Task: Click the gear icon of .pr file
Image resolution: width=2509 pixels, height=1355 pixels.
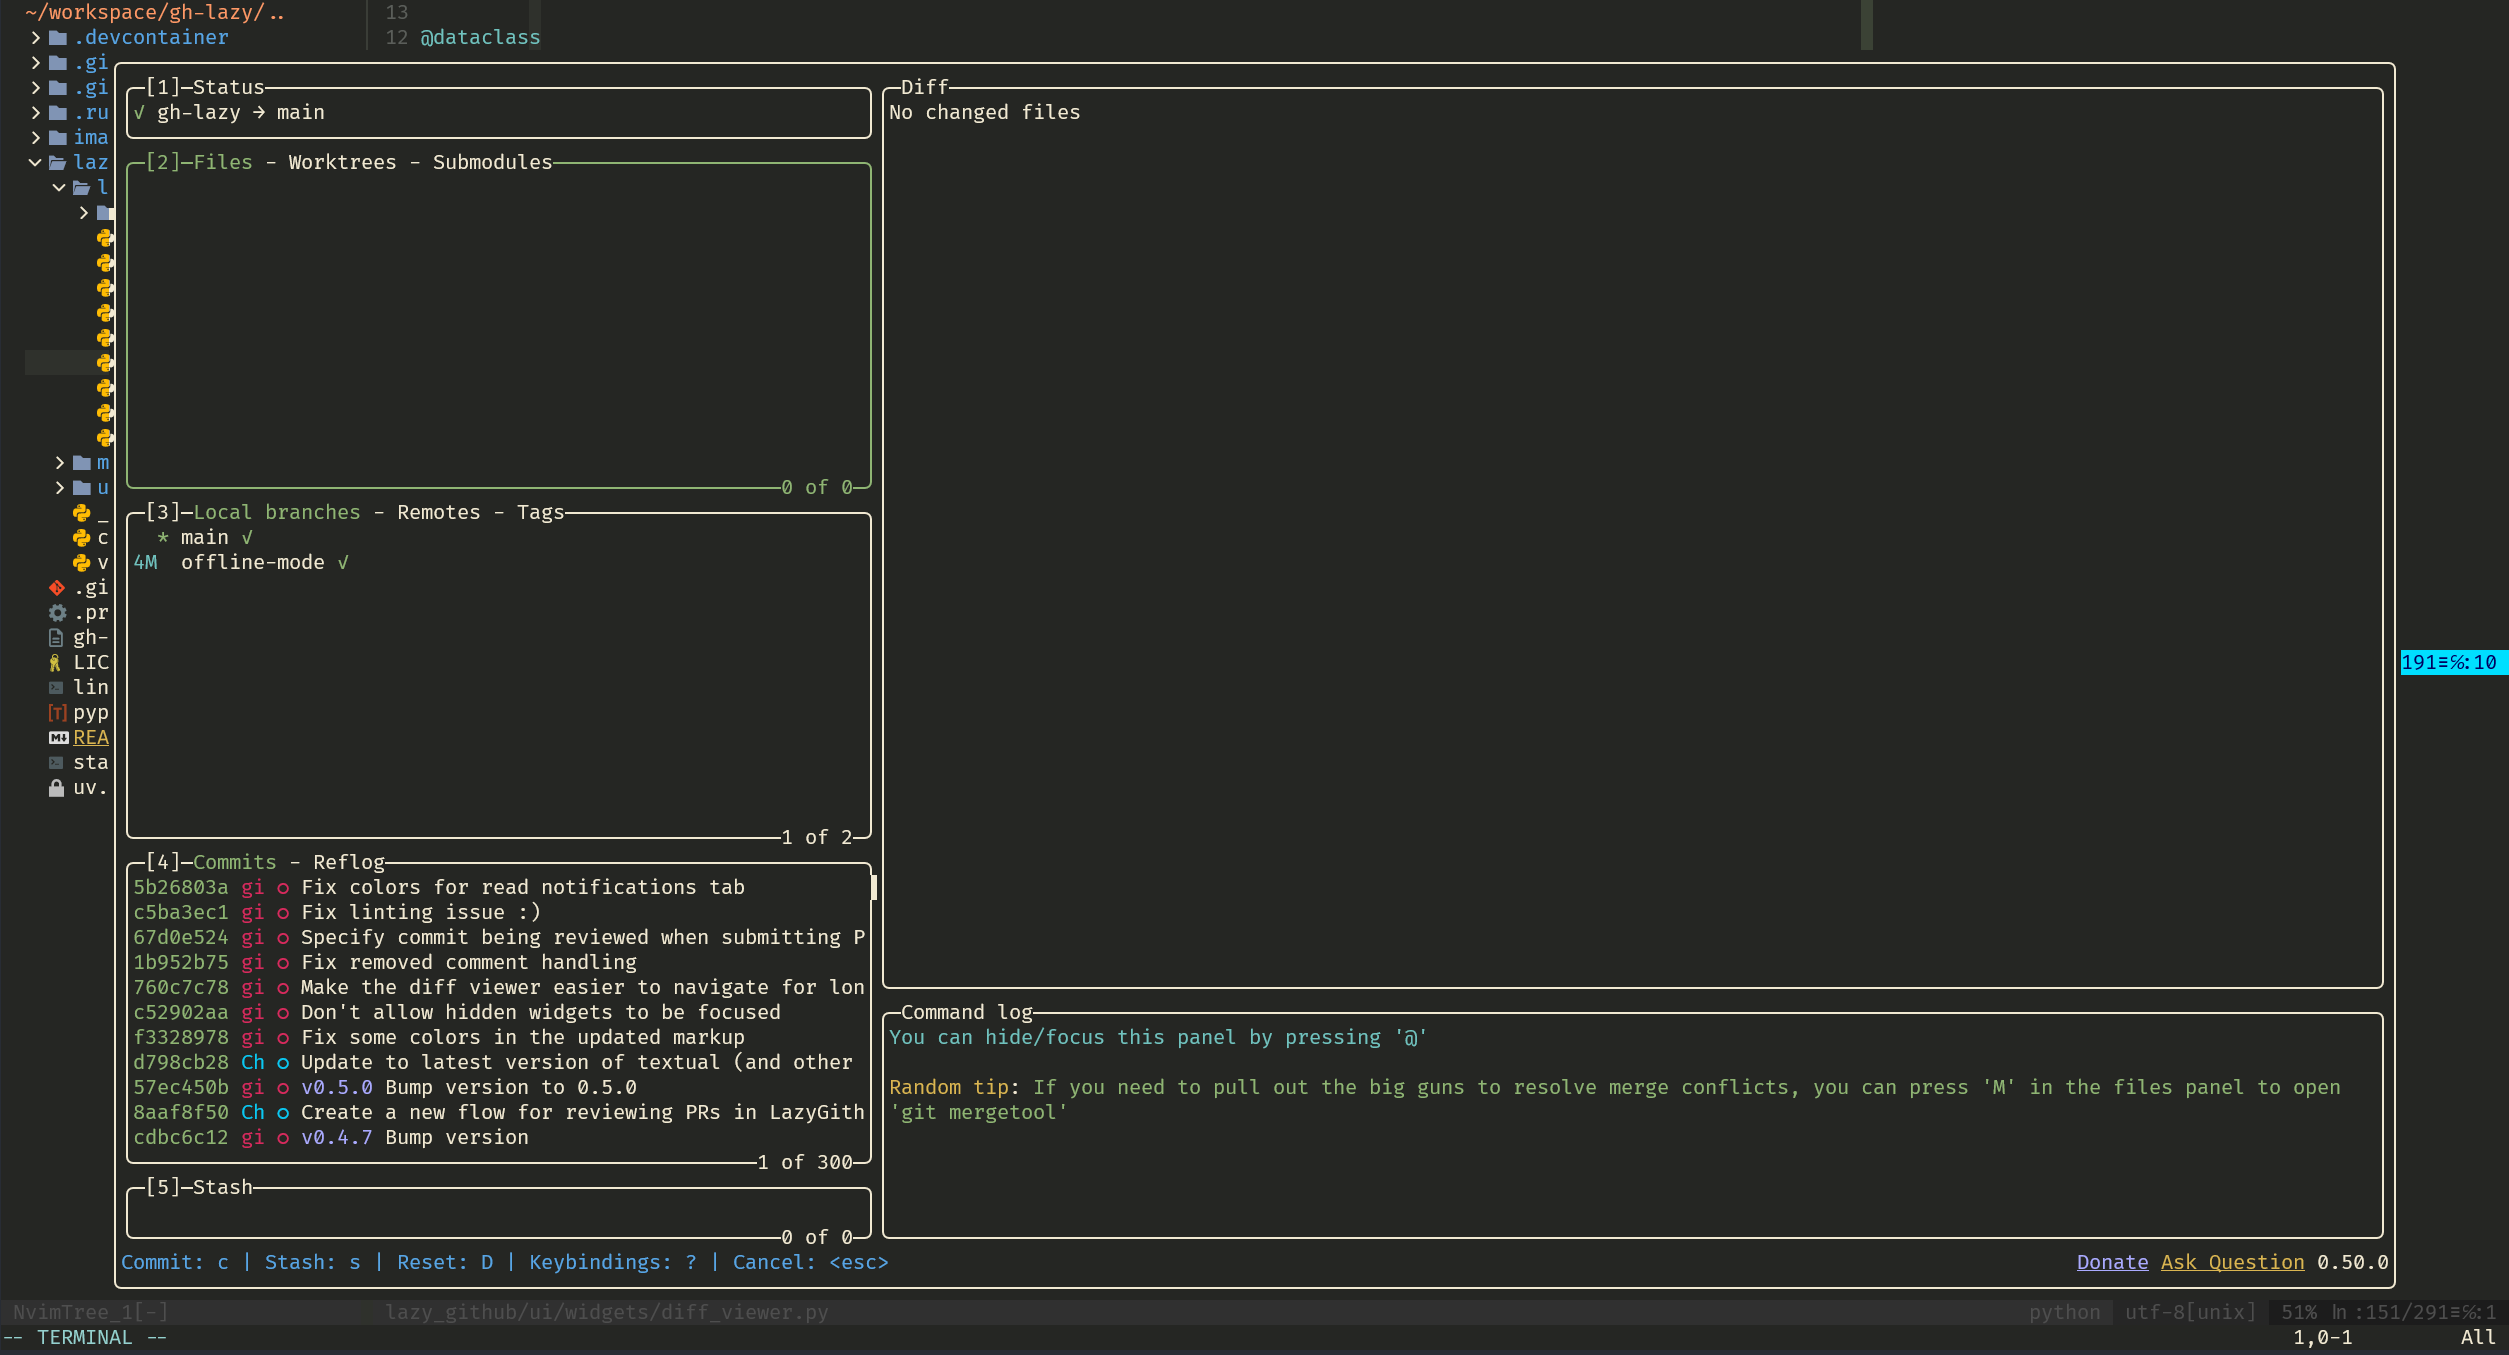Action: point(57,613)
